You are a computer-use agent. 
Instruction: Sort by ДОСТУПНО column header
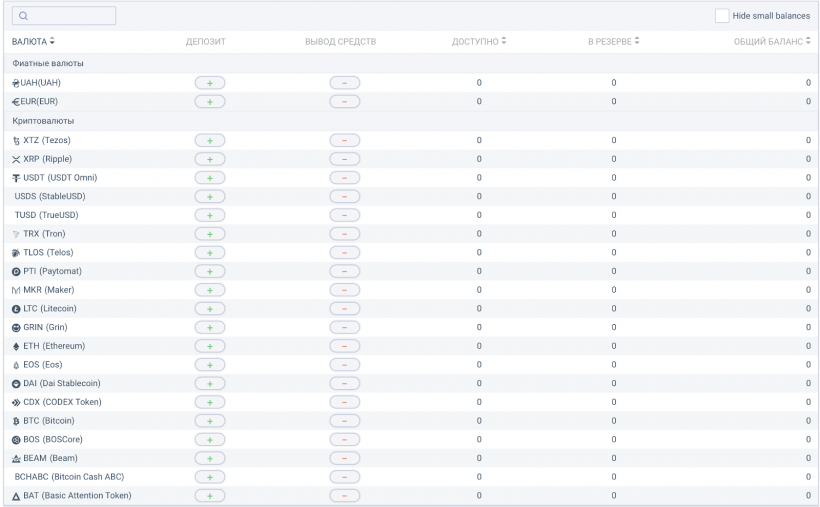pyautogui.click(x=479, y=41)
